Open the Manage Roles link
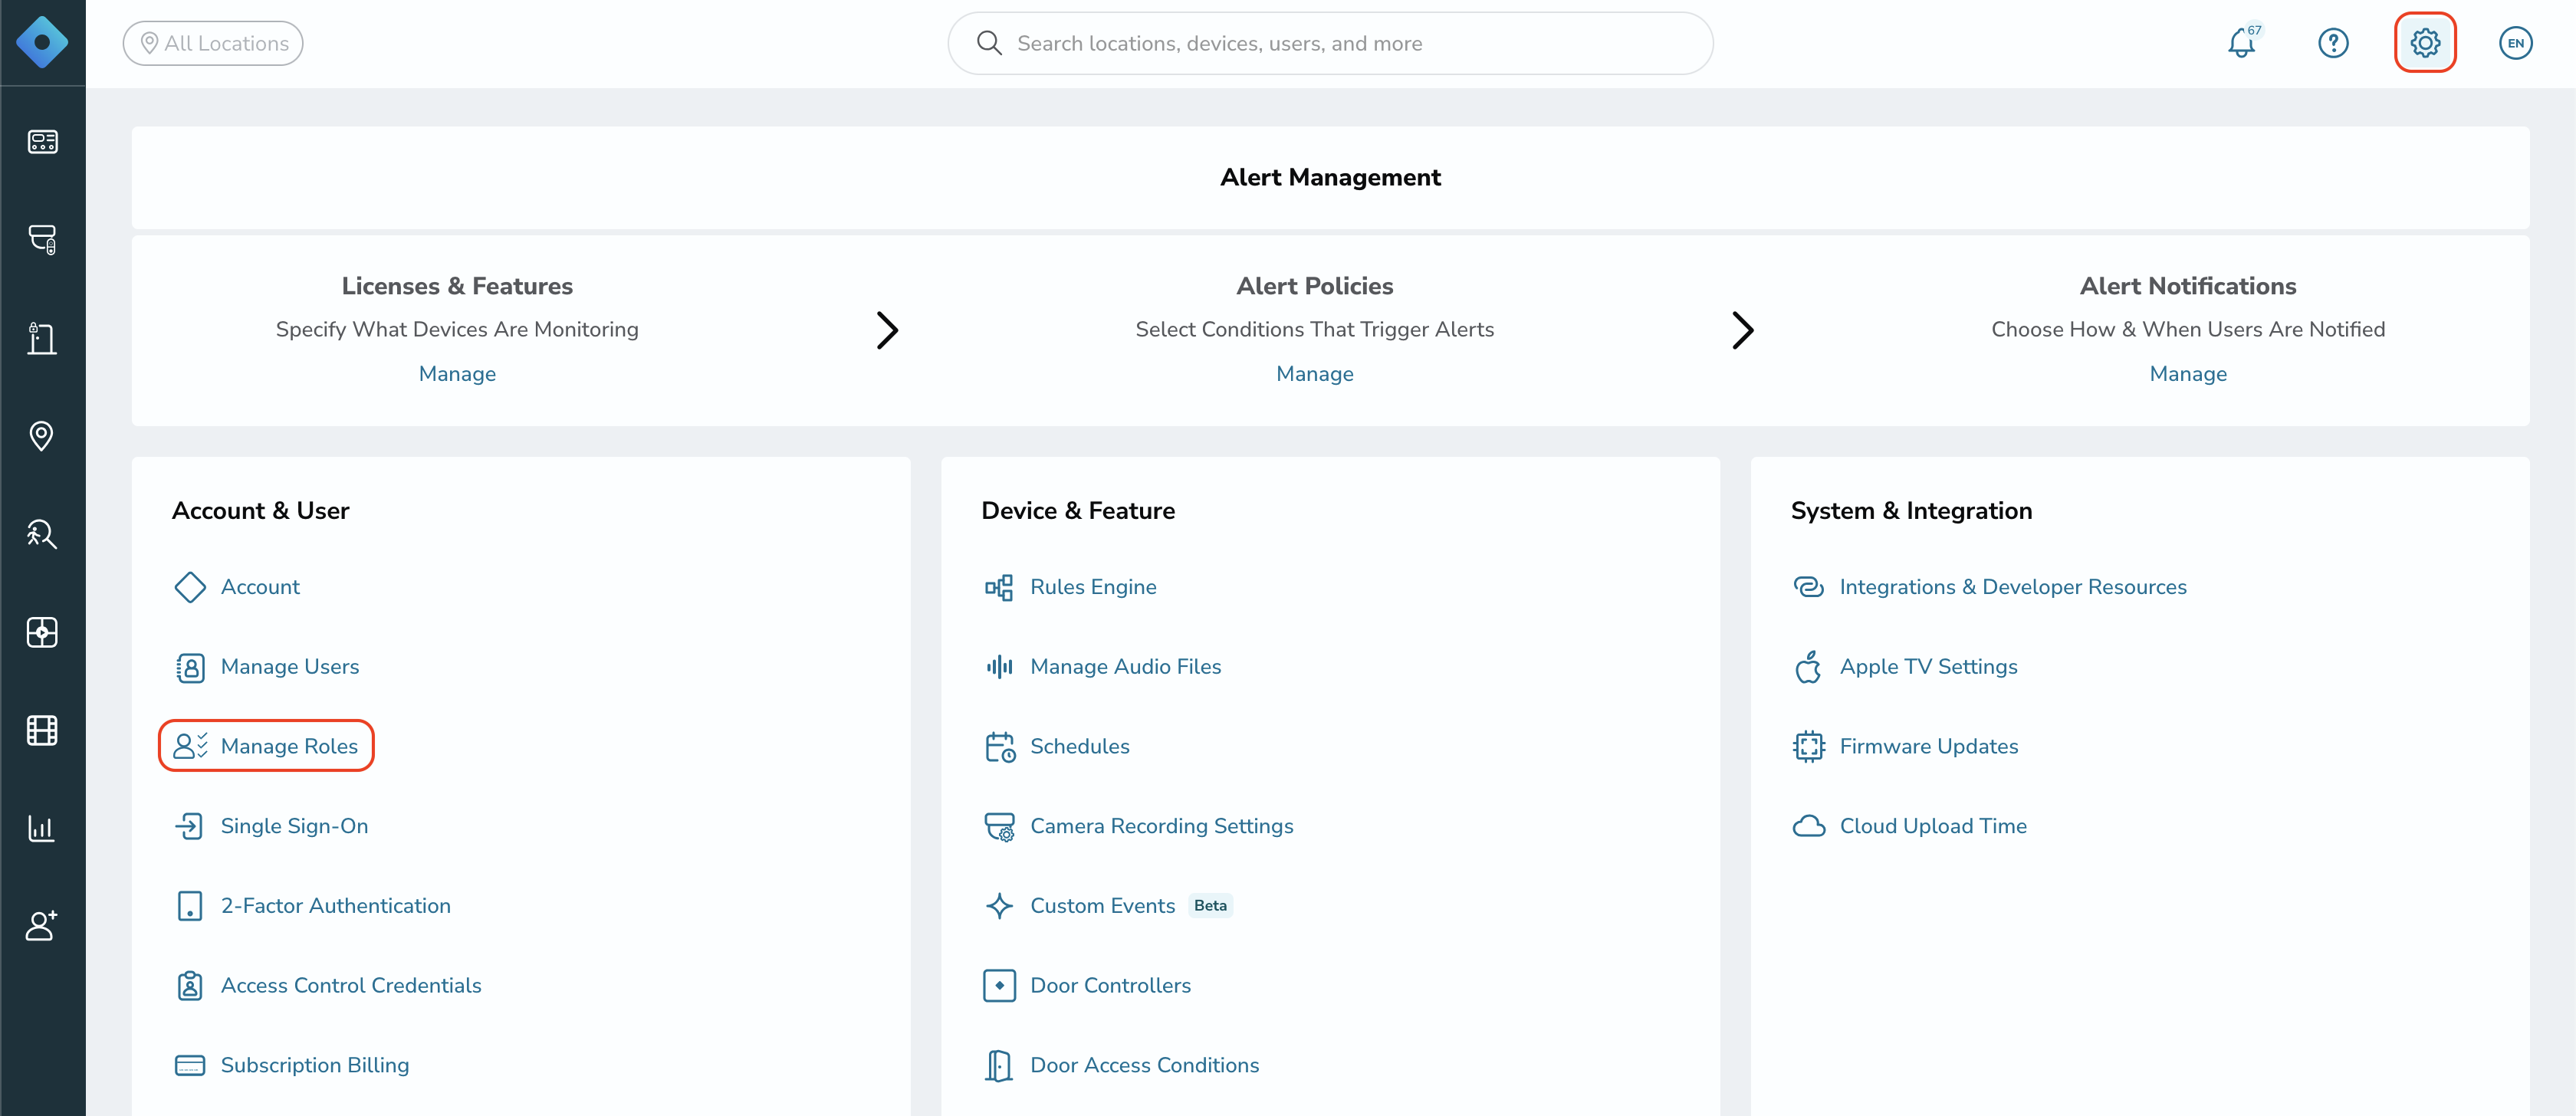 pyautogui.click(x=289, y=746)
